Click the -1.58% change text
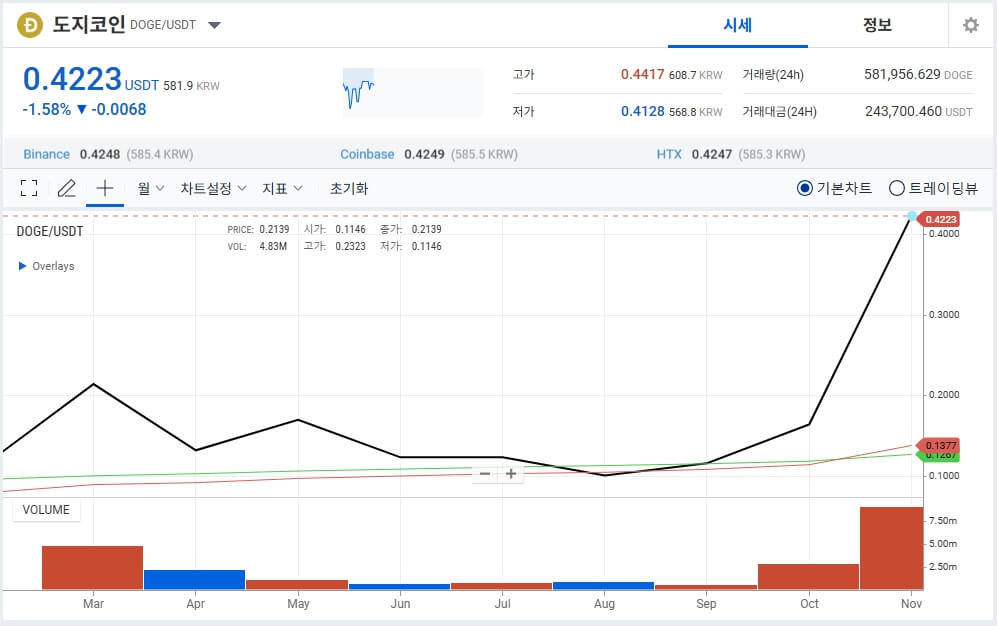 point(46,109)
